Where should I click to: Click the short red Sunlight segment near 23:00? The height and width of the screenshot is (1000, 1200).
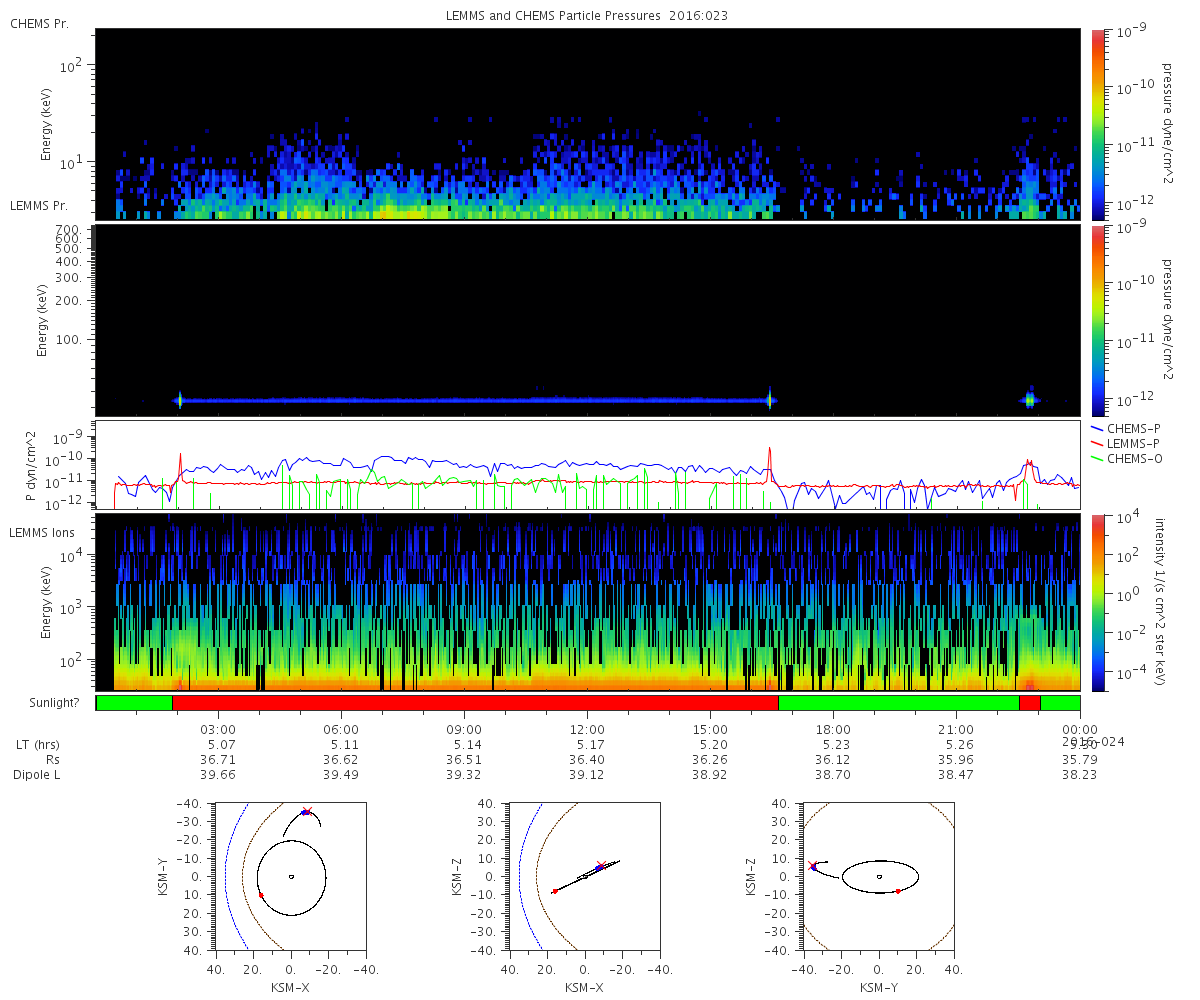pyautogui.click(x=1029, y=703)
